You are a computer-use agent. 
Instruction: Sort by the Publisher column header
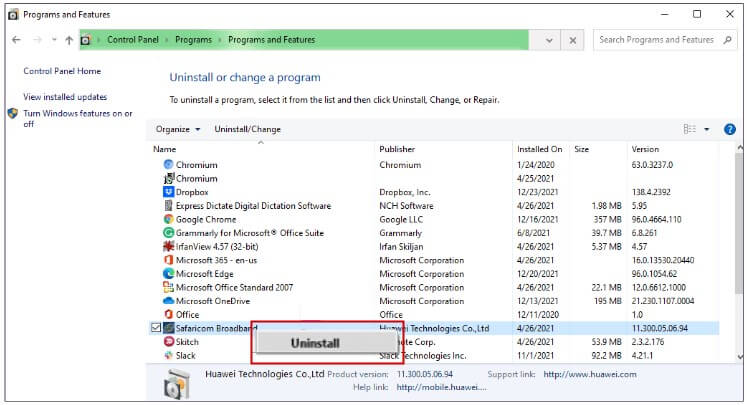pos(397,149)
